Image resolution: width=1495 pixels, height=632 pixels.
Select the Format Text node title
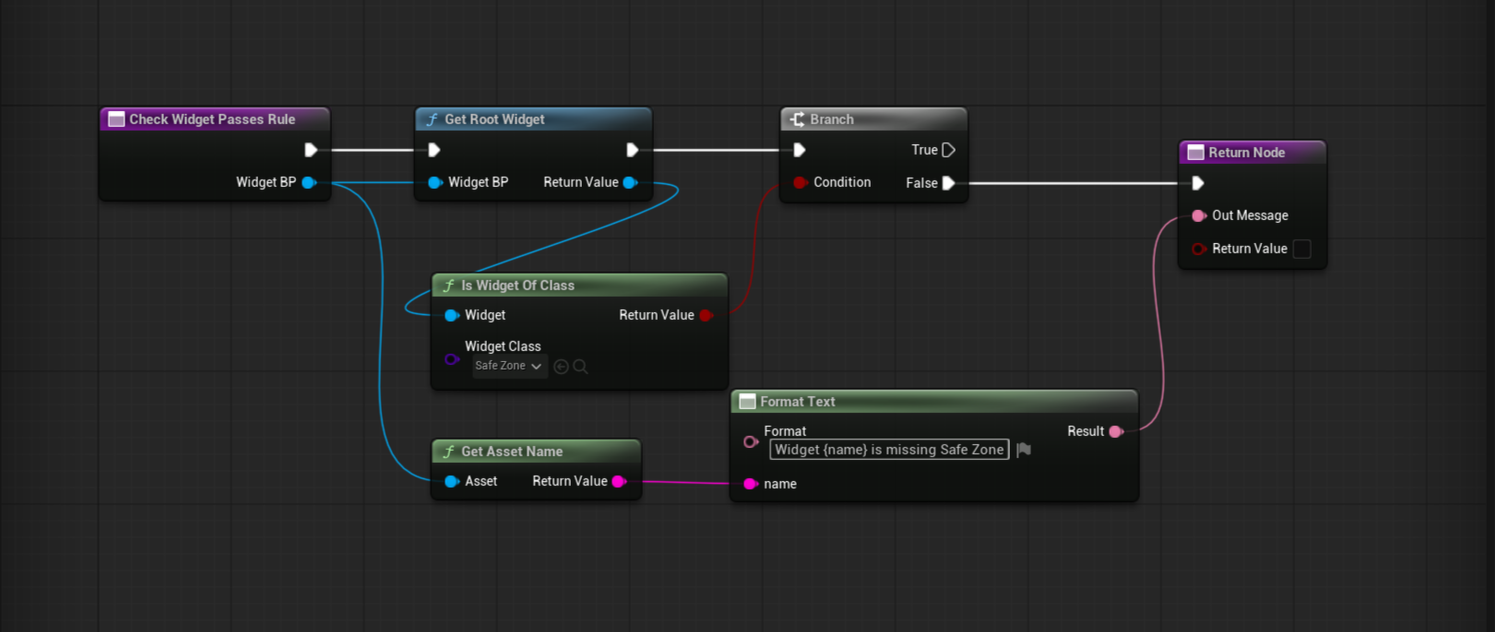point(798,401)
